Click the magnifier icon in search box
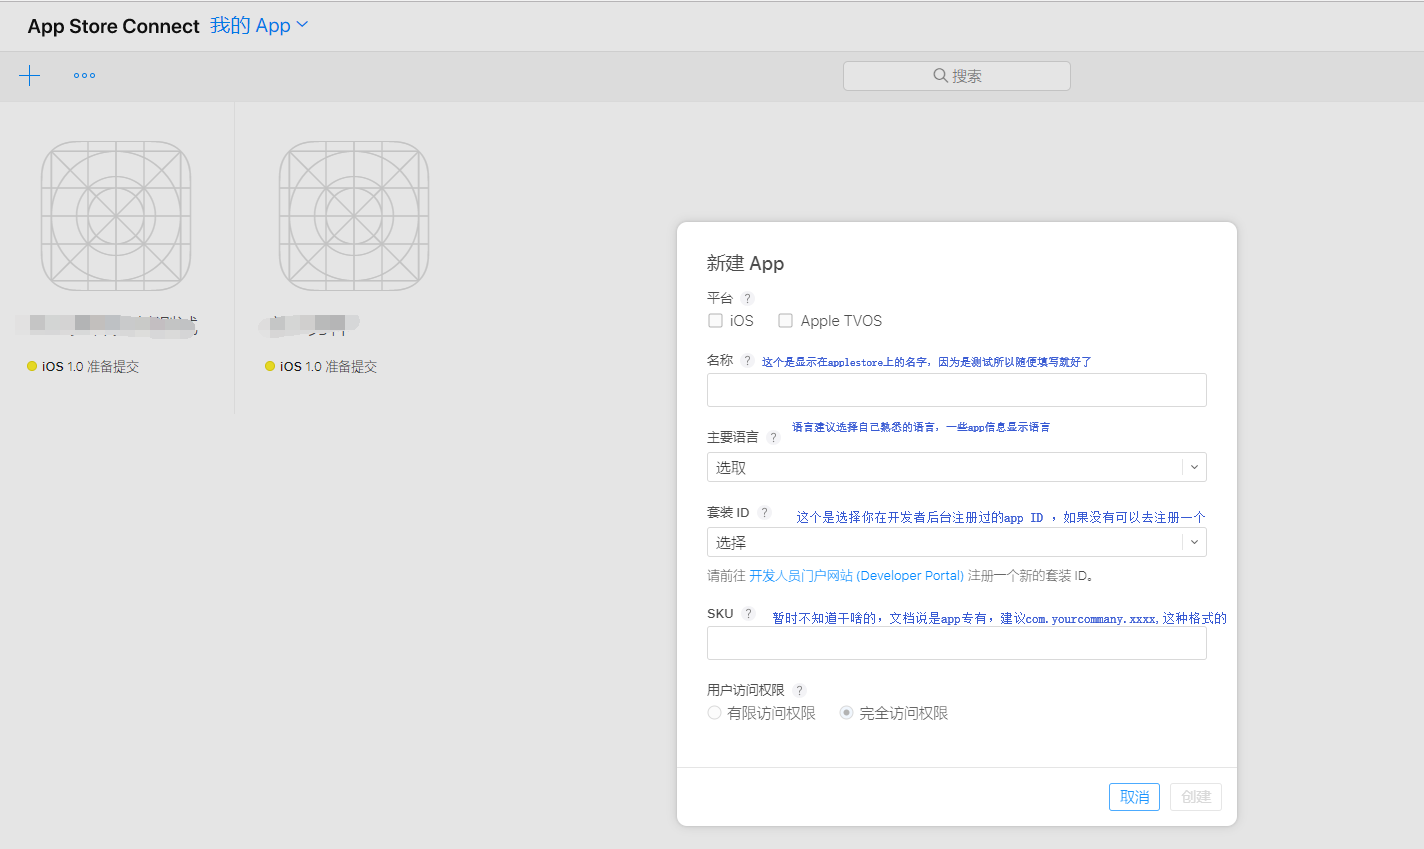Image resolution: width=1424 pixels, height=849 pixels. coord(940,75)
